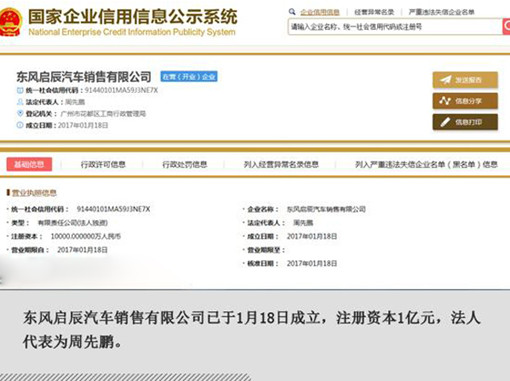Click the registered capital value 10000.000000万人民币
510x381 pixels.
tap(86, 236)
